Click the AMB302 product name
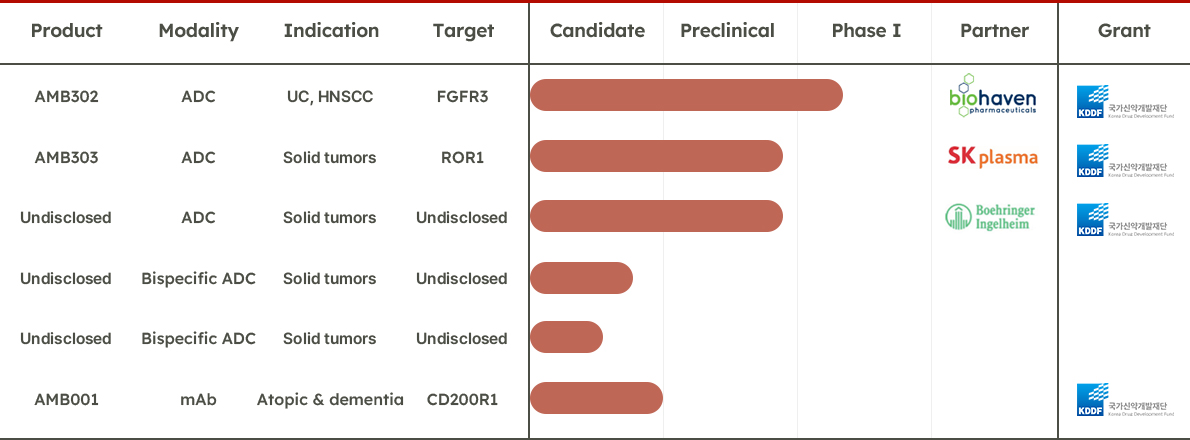 [66, 97]
